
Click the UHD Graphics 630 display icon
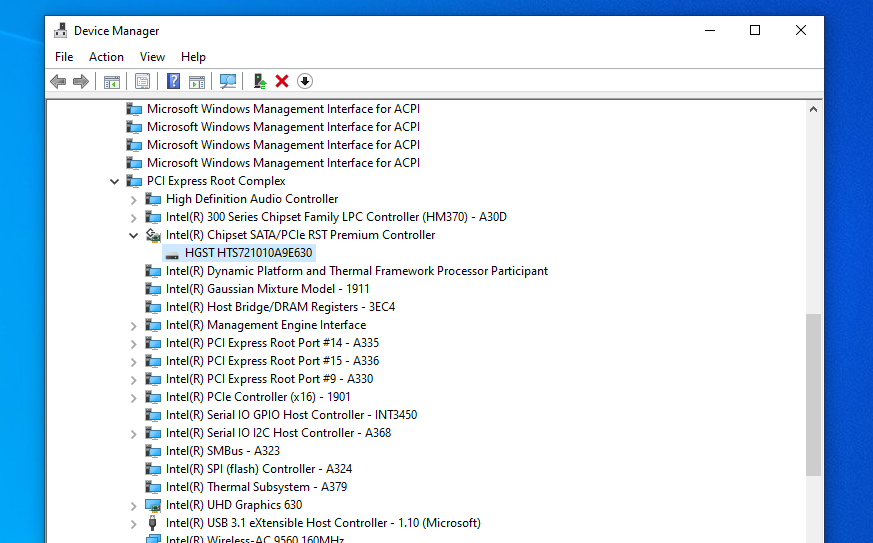pos(153,505)
